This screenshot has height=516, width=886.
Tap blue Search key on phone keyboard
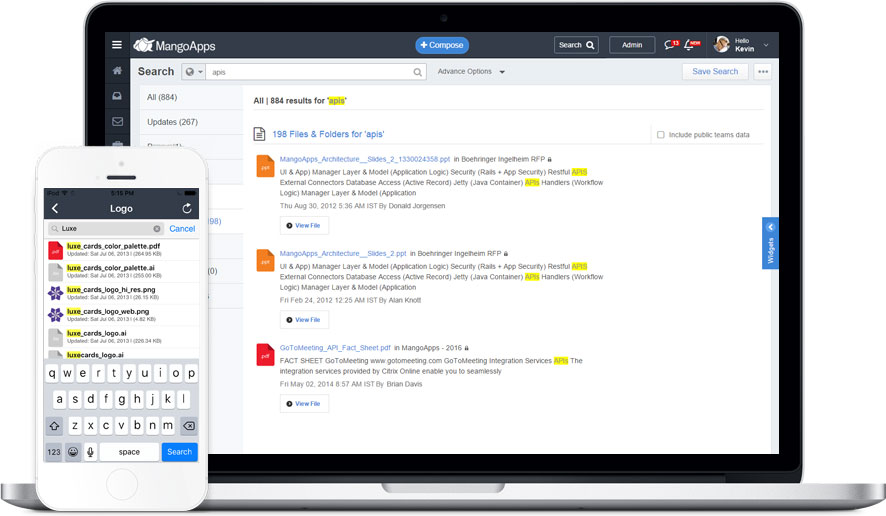pyautogui.click(x=180, y=452)
